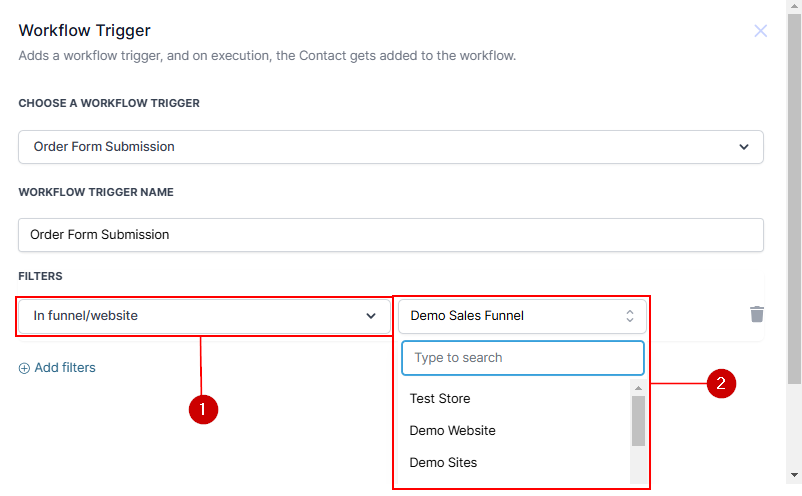Click up-down arrows on Demo Sales Funnel selector
This screenshot has height=496, width=802.
[x=630, y=316]
